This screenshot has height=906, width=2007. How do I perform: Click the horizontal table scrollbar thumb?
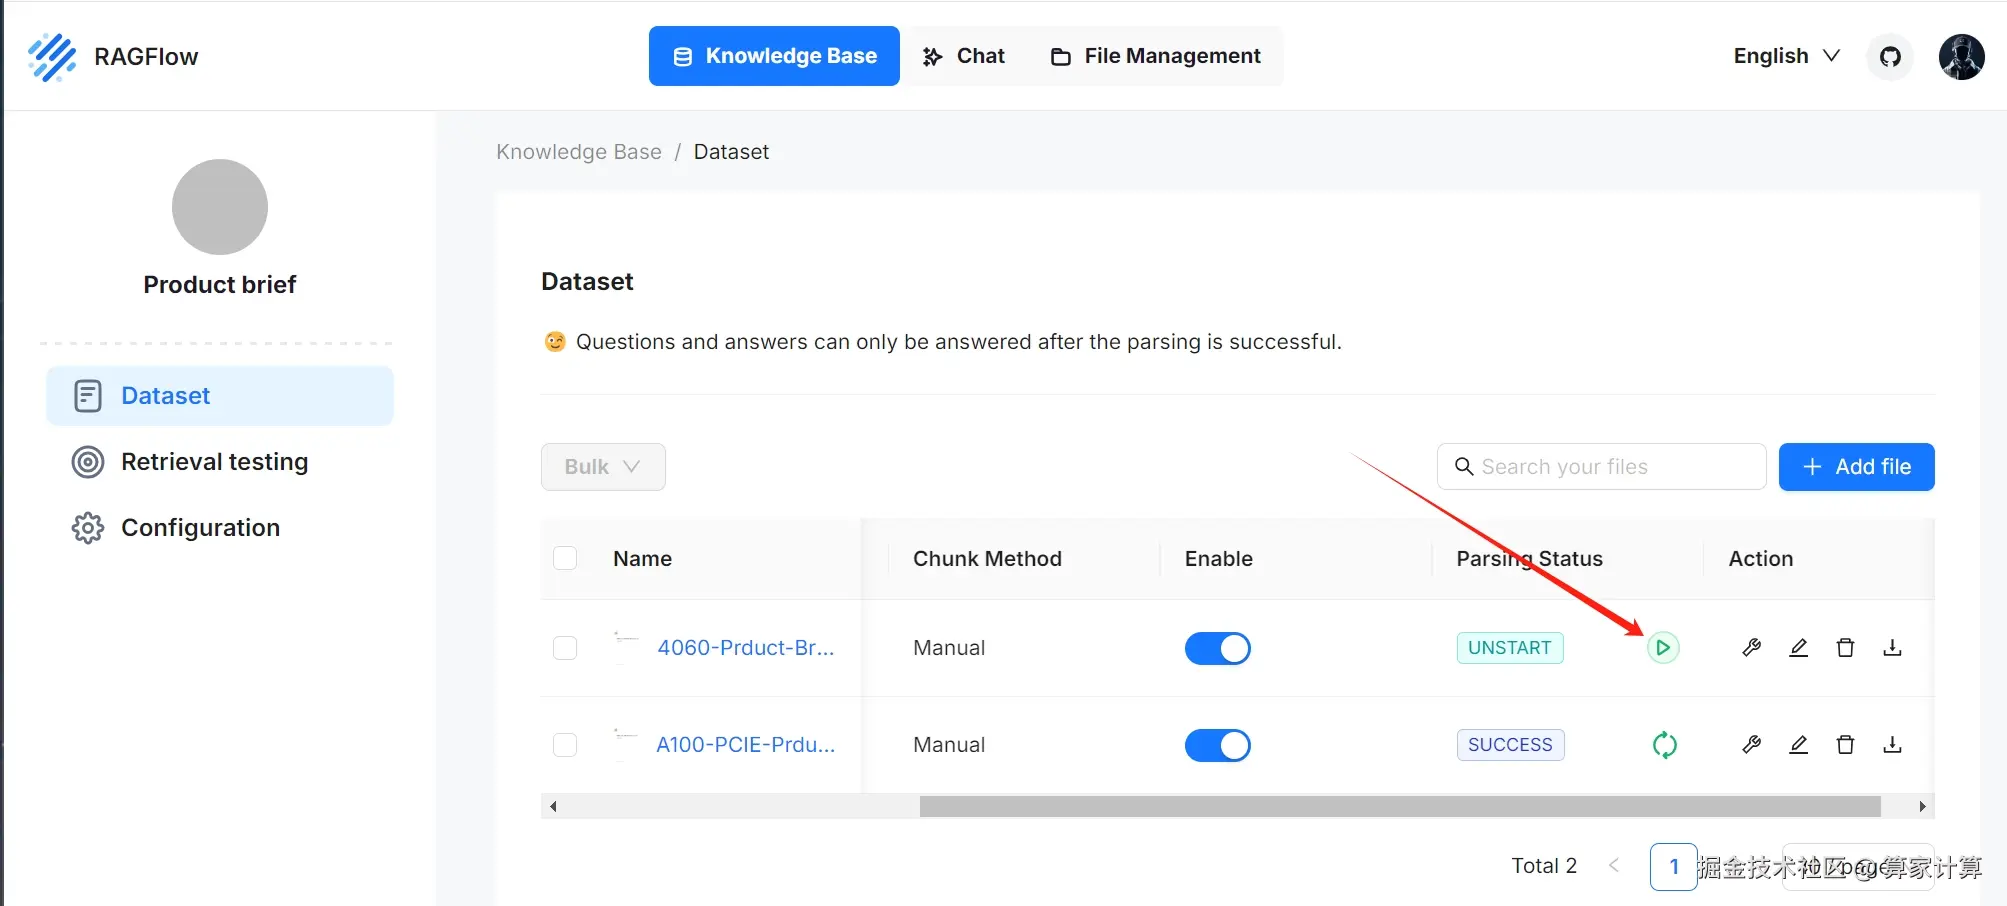[1400, 806]
